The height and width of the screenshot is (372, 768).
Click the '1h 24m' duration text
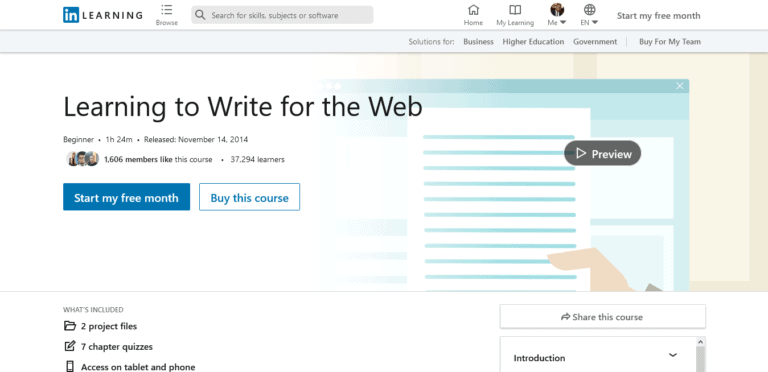pos(119,140)
